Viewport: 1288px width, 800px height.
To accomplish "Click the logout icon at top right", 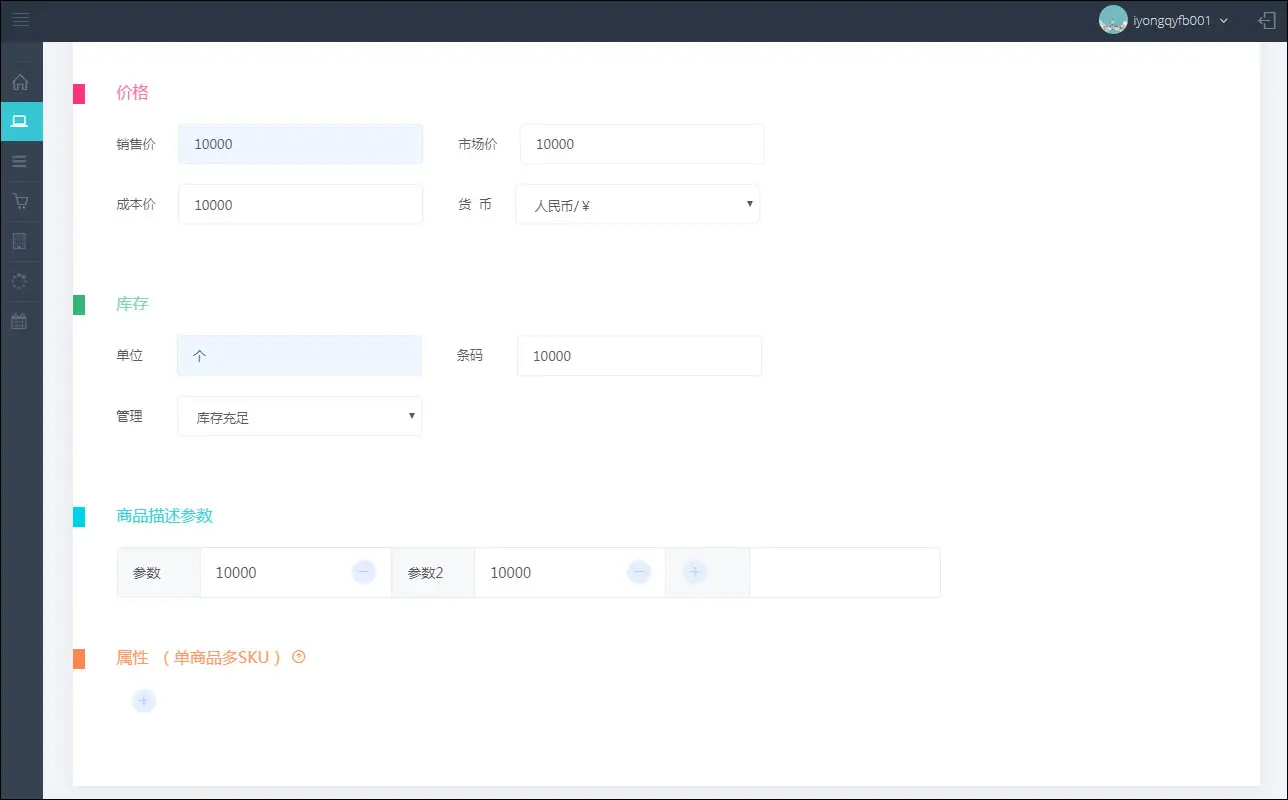I will (x=1266, y=20).
